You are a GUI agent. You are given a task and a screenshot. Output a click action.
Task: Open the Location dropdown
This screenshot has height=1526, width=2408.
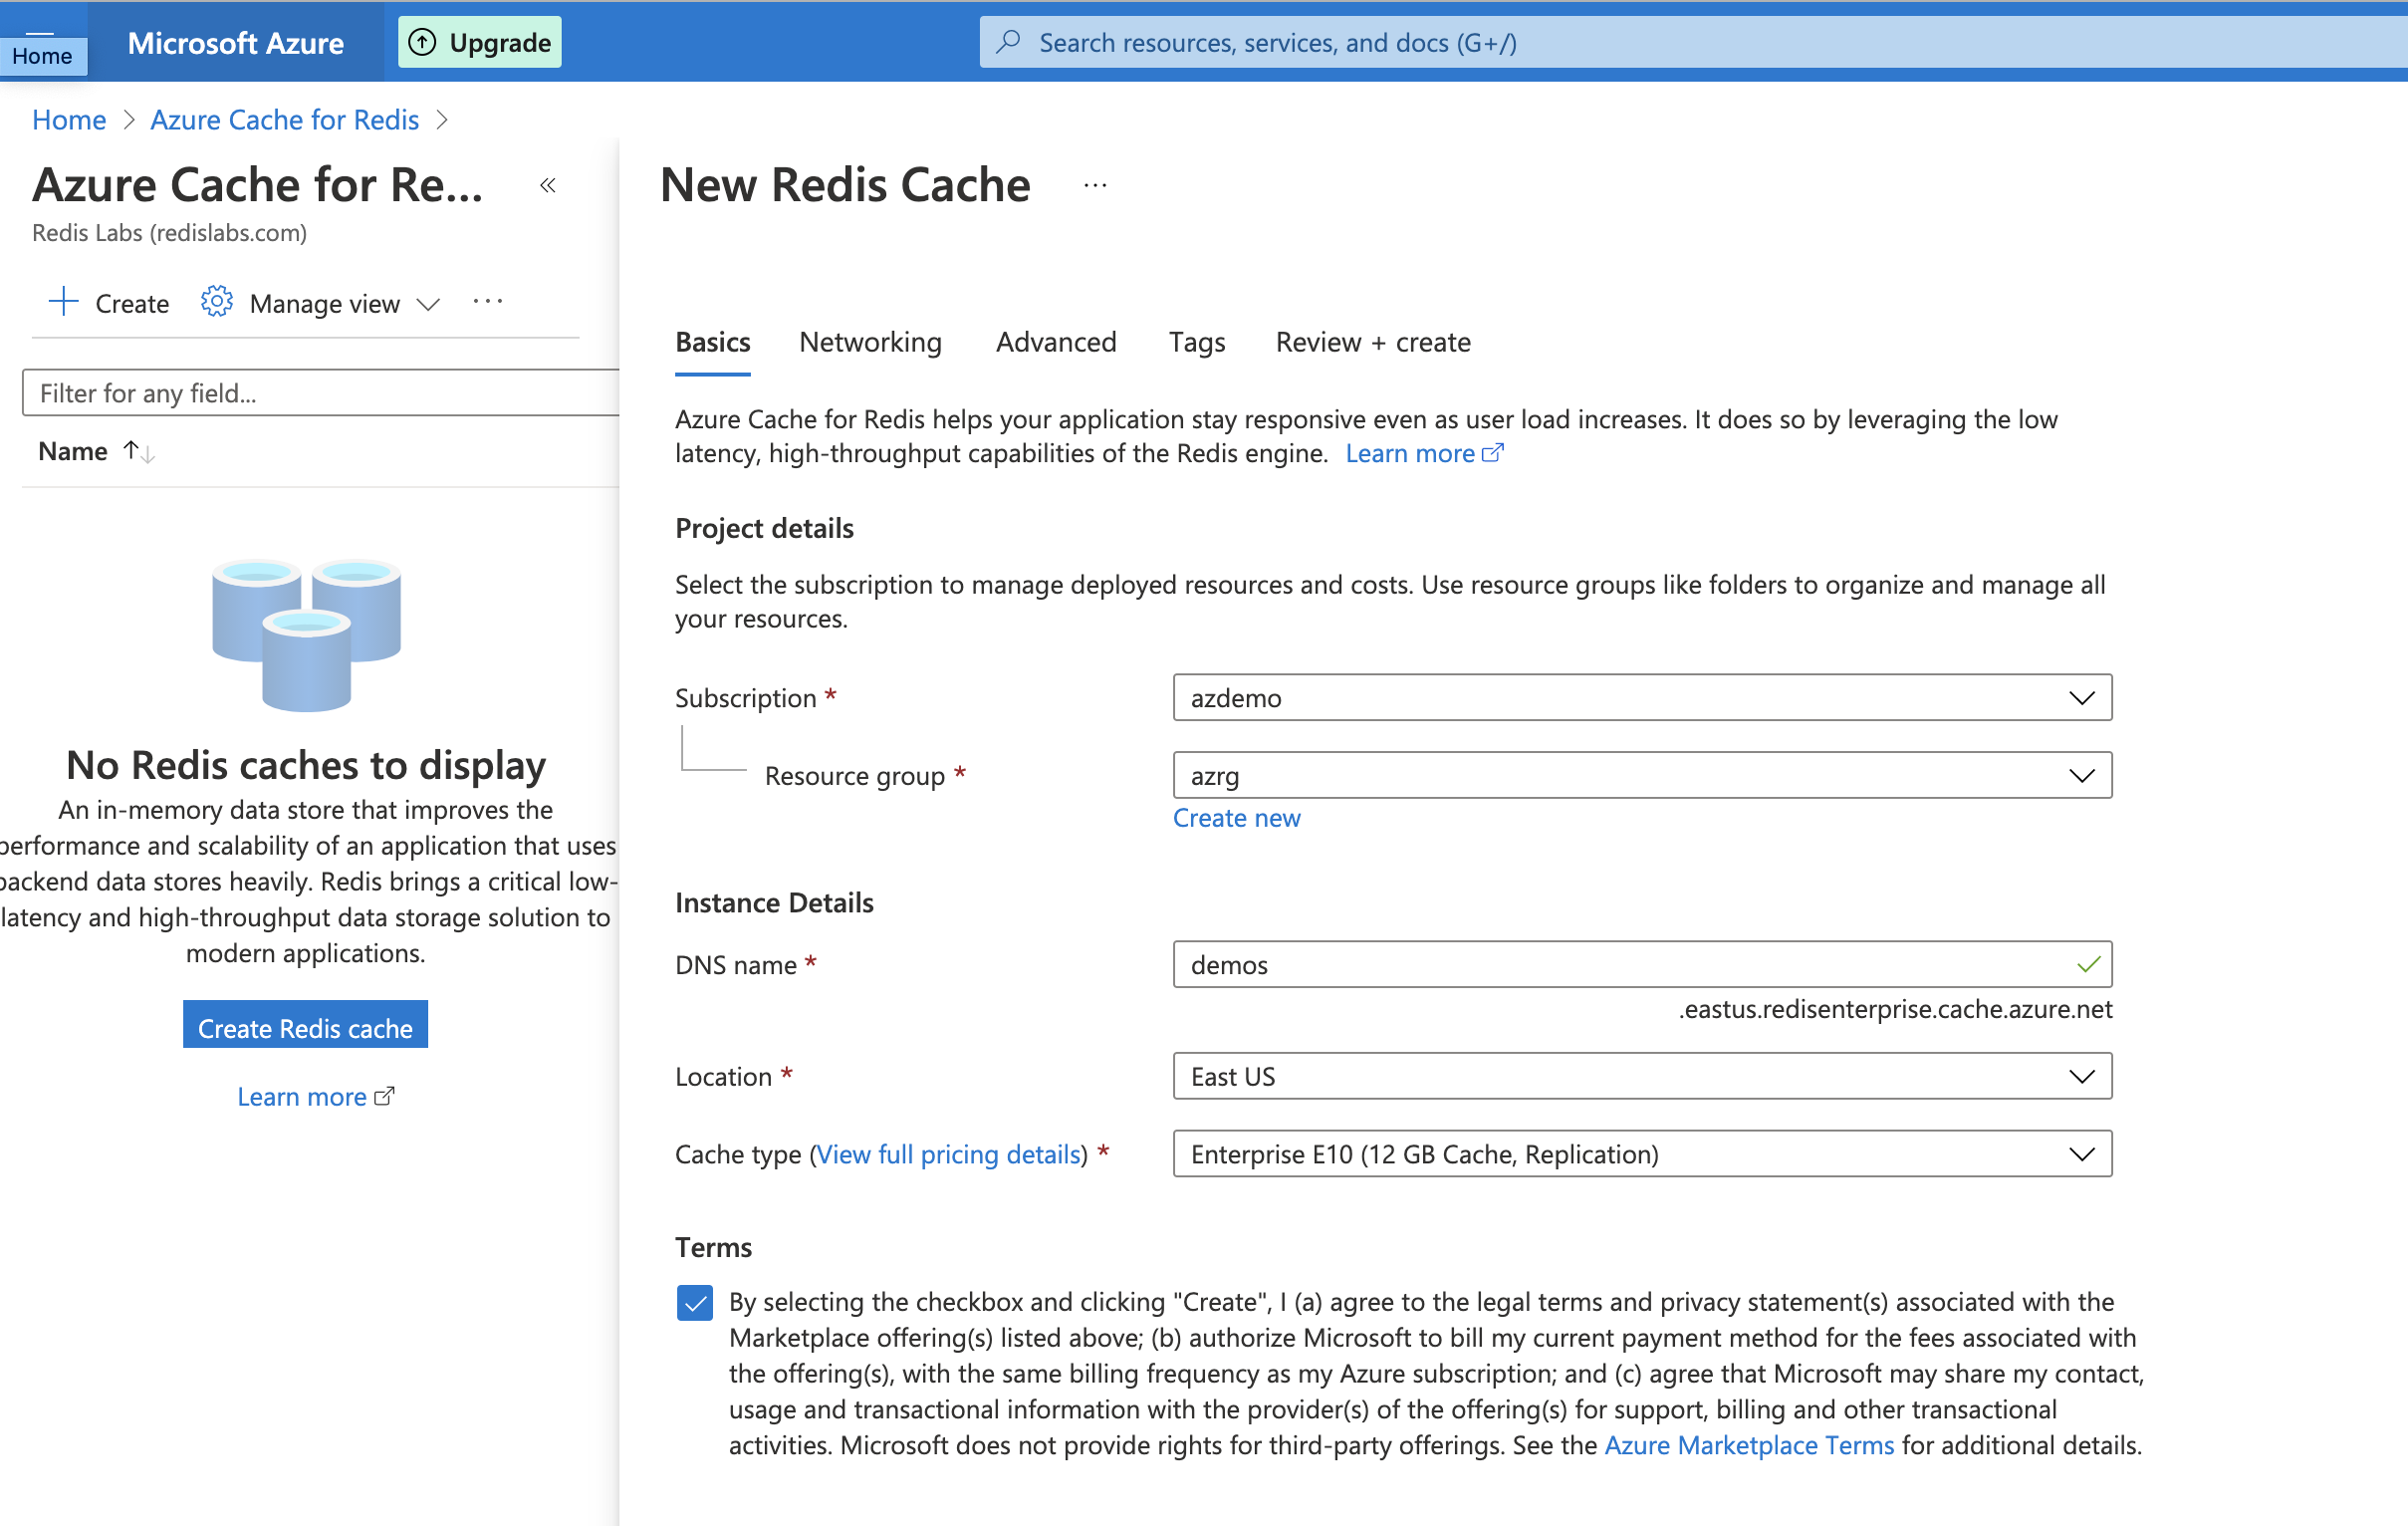tap(1642, 1076)
